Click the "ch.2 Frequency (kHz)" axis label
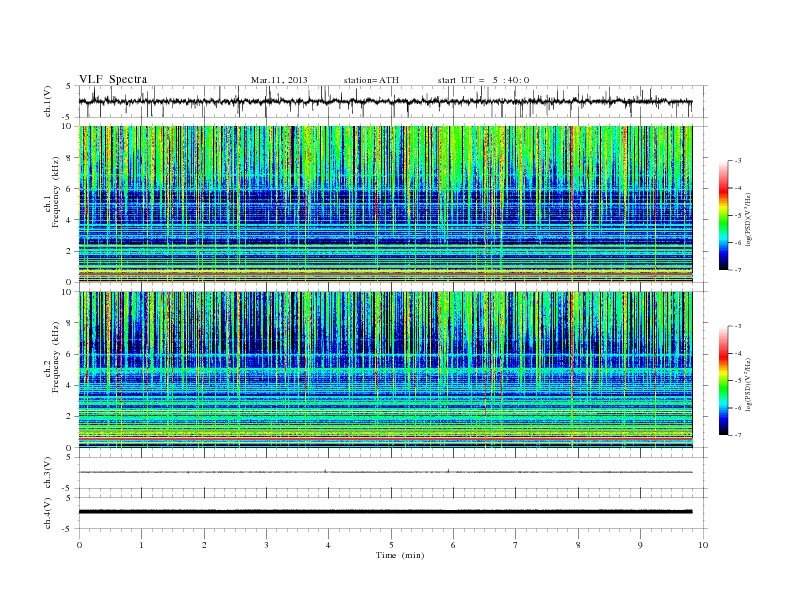 click(x=52, y=357)
